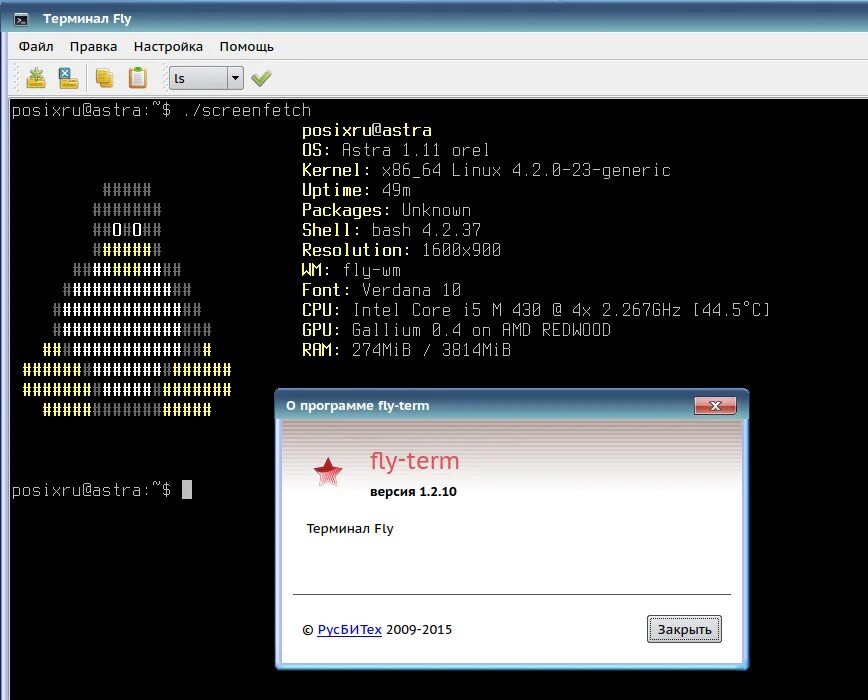The height and width of the screenshot is (700, 868).
Task: Click the Терминал Fly label in dialog
Action: 350,528
